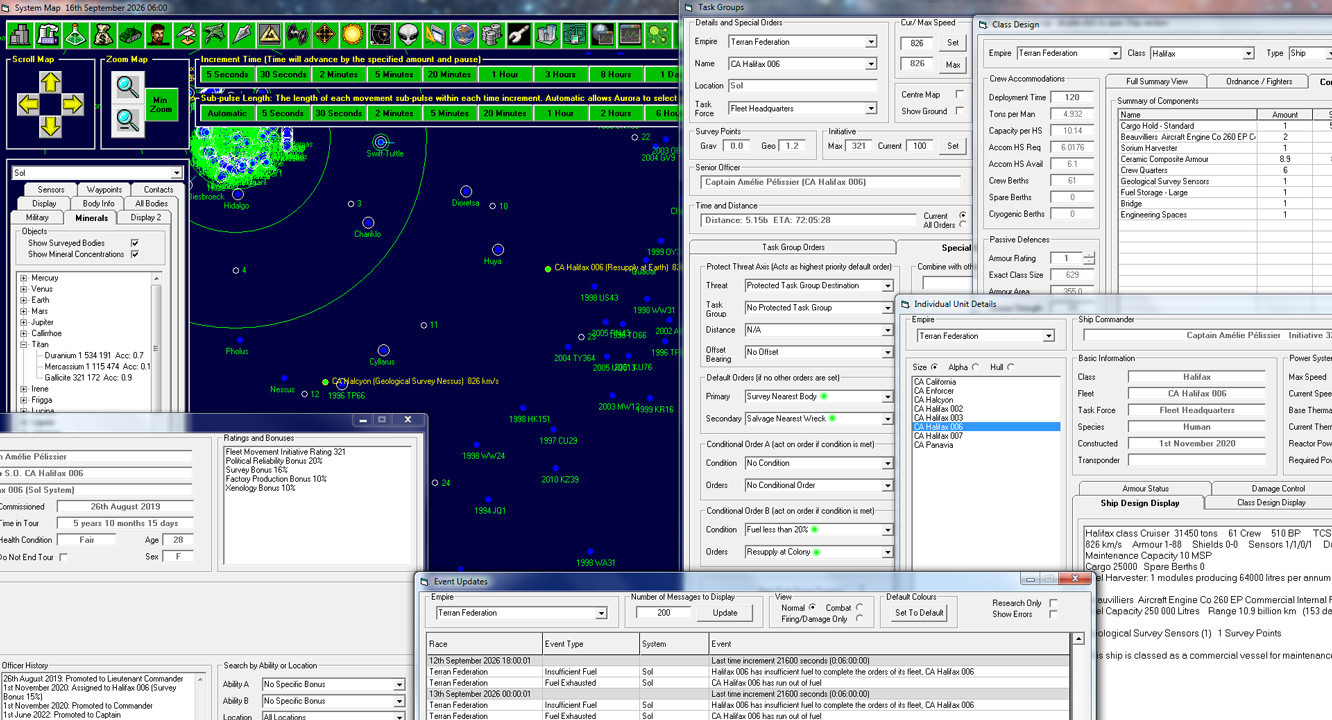Click the wrench toolbar icon
1332x720 pixels.
tap(517, 35)
